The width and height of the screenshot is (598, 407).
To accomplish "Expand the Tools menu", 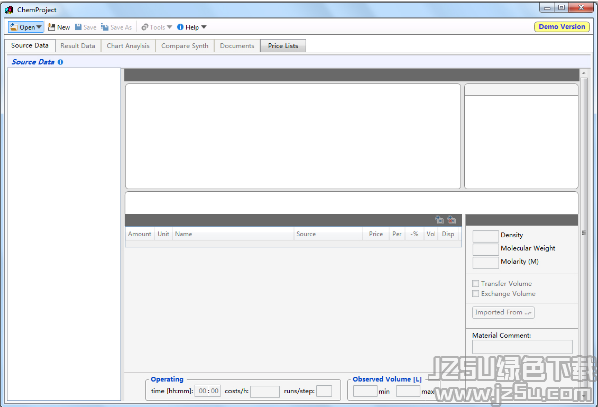I will pos(157,27).
